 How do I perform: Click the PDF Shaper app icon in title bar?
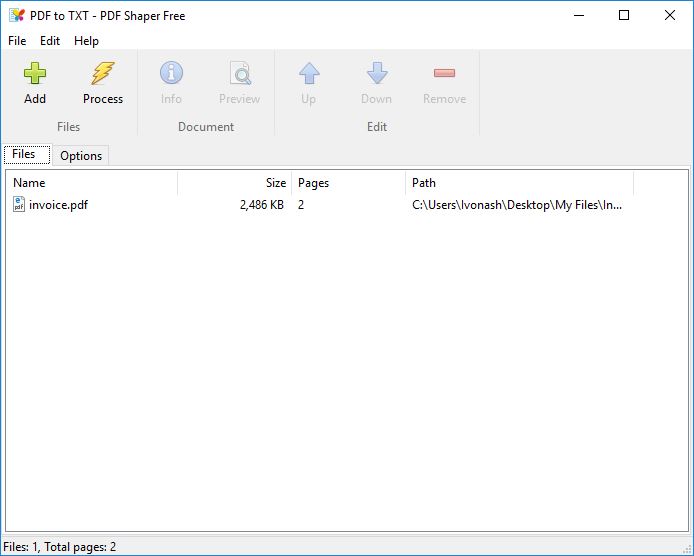tap(17, 15)
